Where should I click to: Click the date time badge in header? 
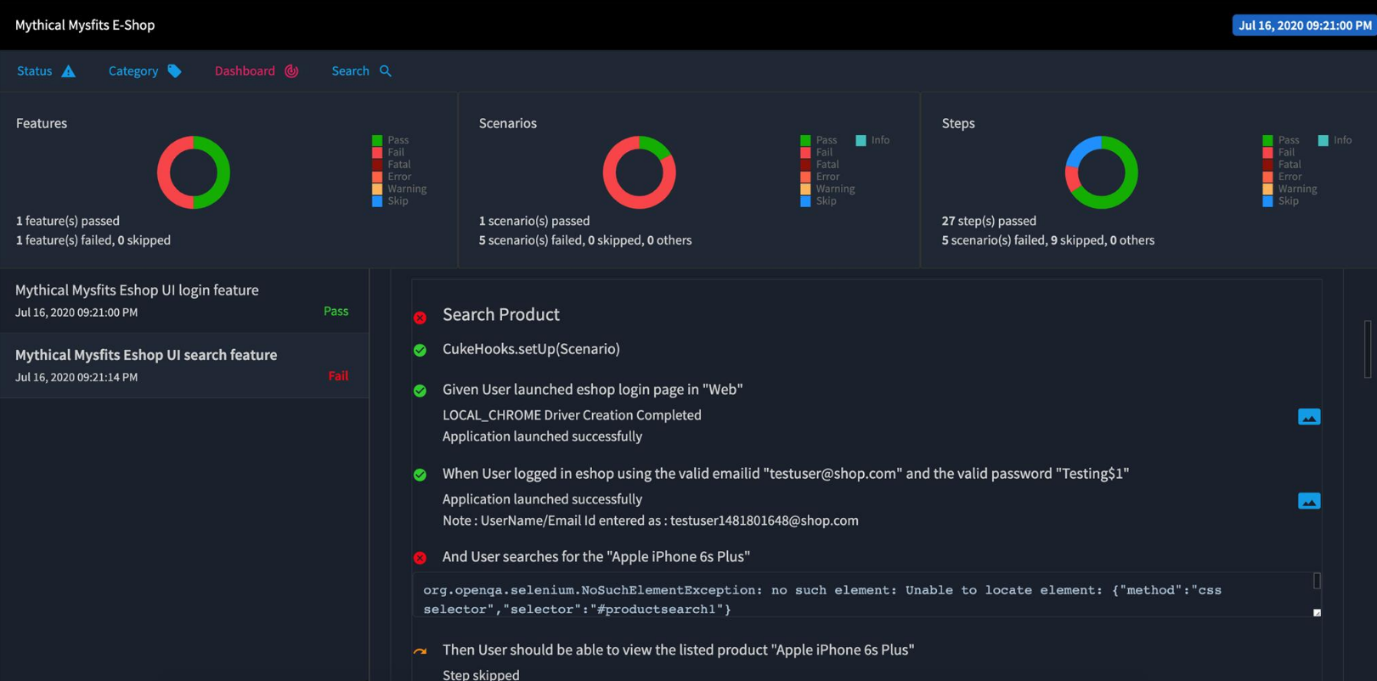[x=1304, y=25]
